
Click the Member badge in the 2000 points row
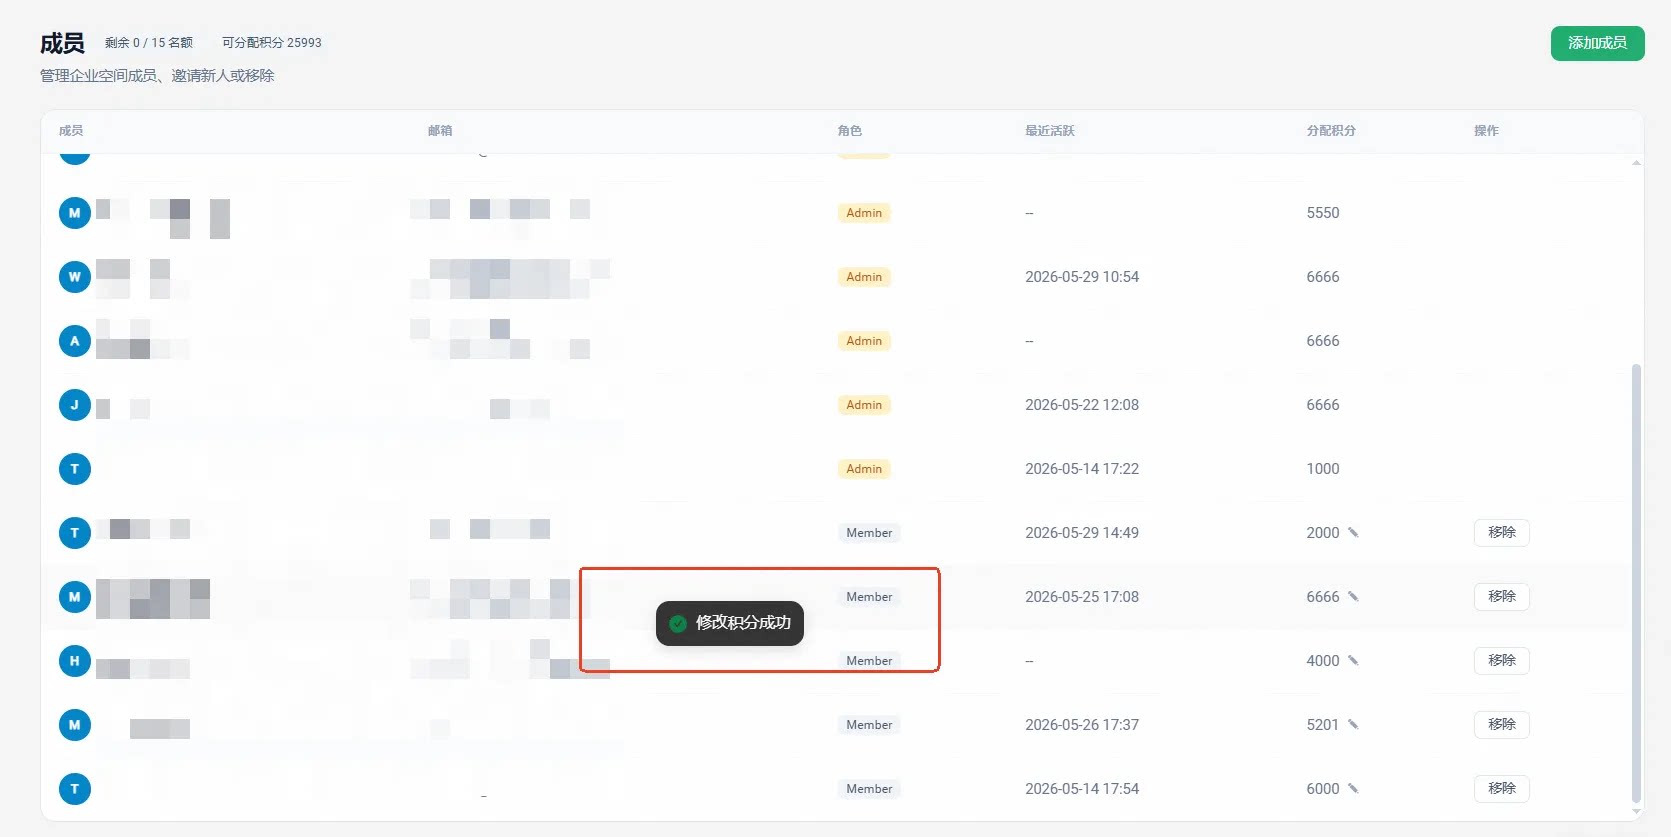pyautogui.click(x=869, y=533)
